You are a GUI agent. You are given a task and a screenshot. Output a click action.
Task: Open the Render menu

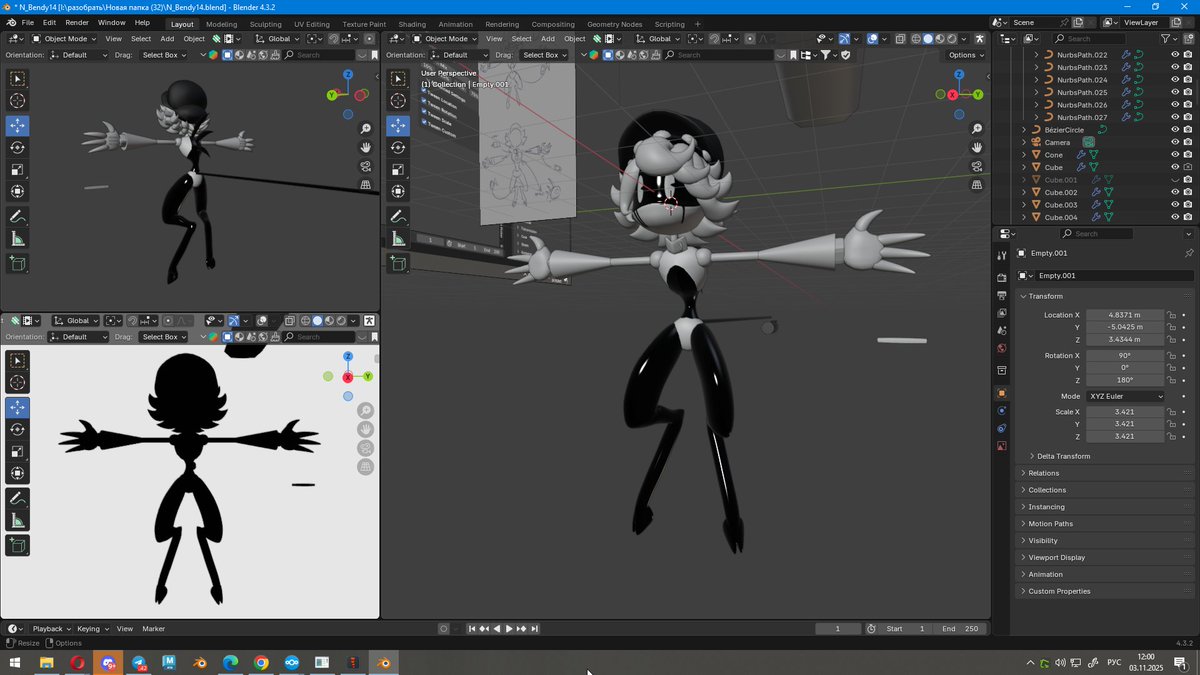77,22
